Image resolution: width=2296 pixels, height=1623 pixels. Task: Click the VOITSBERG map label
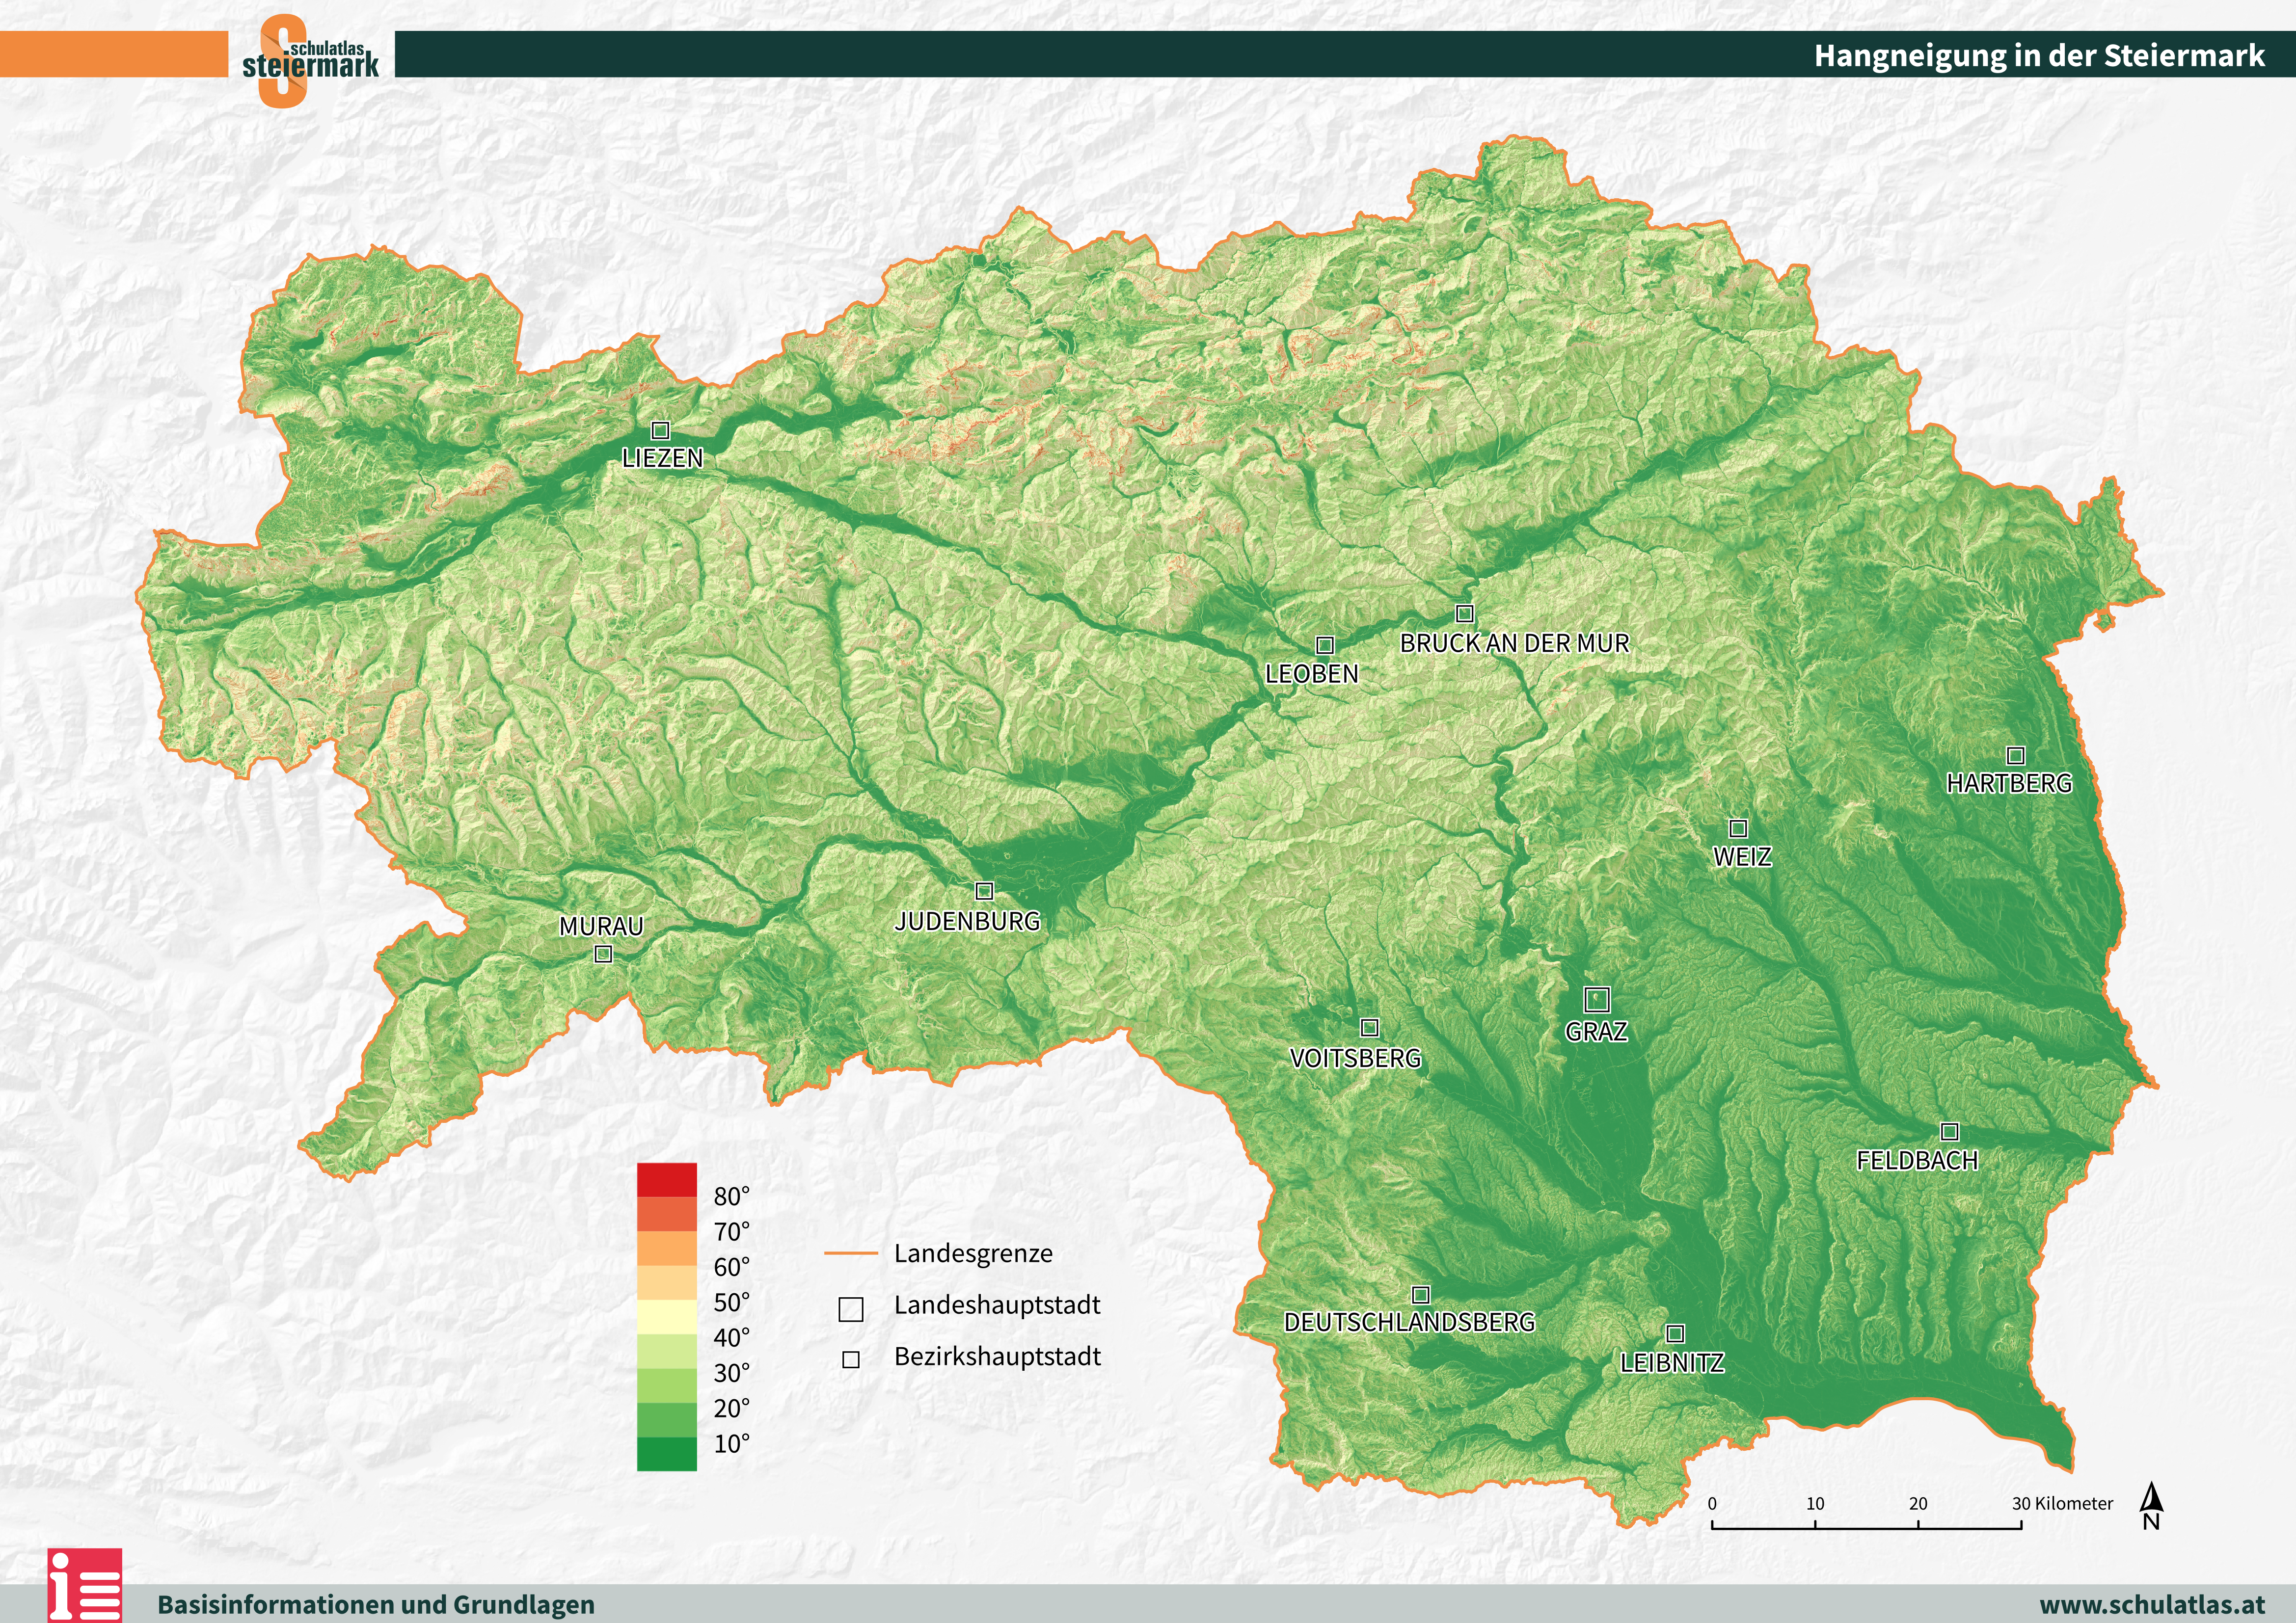click(x=1356, y=1058)
